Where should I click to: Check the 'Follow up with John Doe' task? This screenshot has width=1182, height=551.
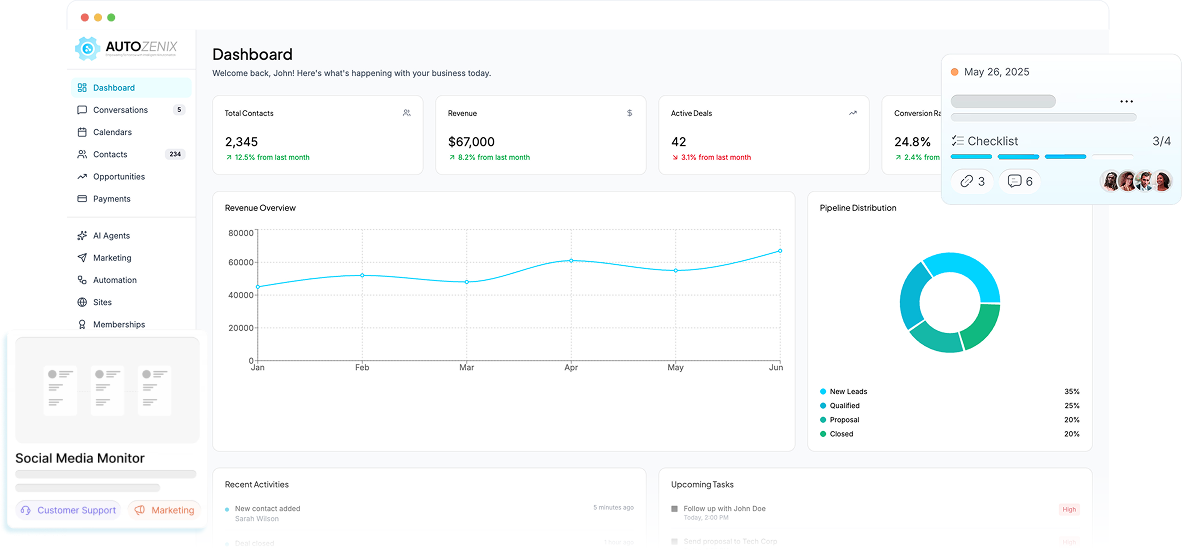tap(675, 509)
